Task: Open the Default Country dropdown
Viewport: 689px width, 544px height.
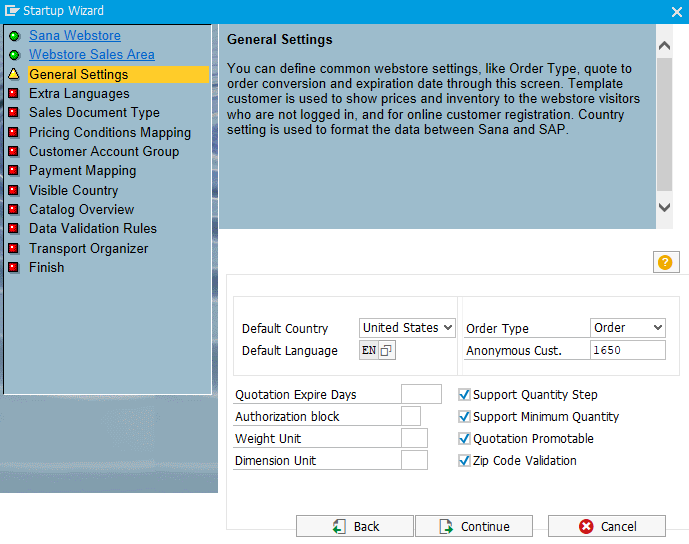Action: coord(407,328)
